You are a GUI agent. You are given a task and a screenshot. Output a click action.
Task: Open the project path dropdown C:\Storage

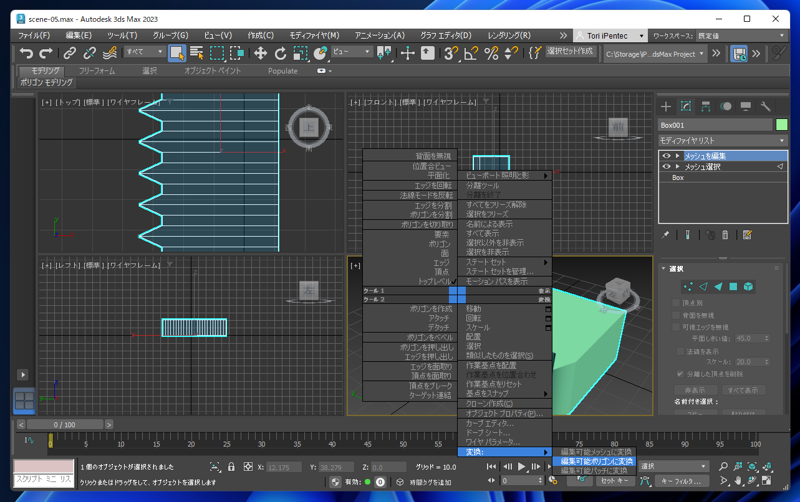pos(655,54)
